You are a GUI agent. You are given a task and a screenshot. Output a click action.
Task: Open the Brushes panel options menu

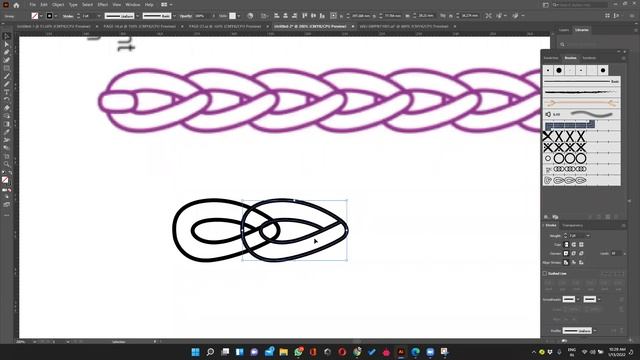click(x=623, y=58)
